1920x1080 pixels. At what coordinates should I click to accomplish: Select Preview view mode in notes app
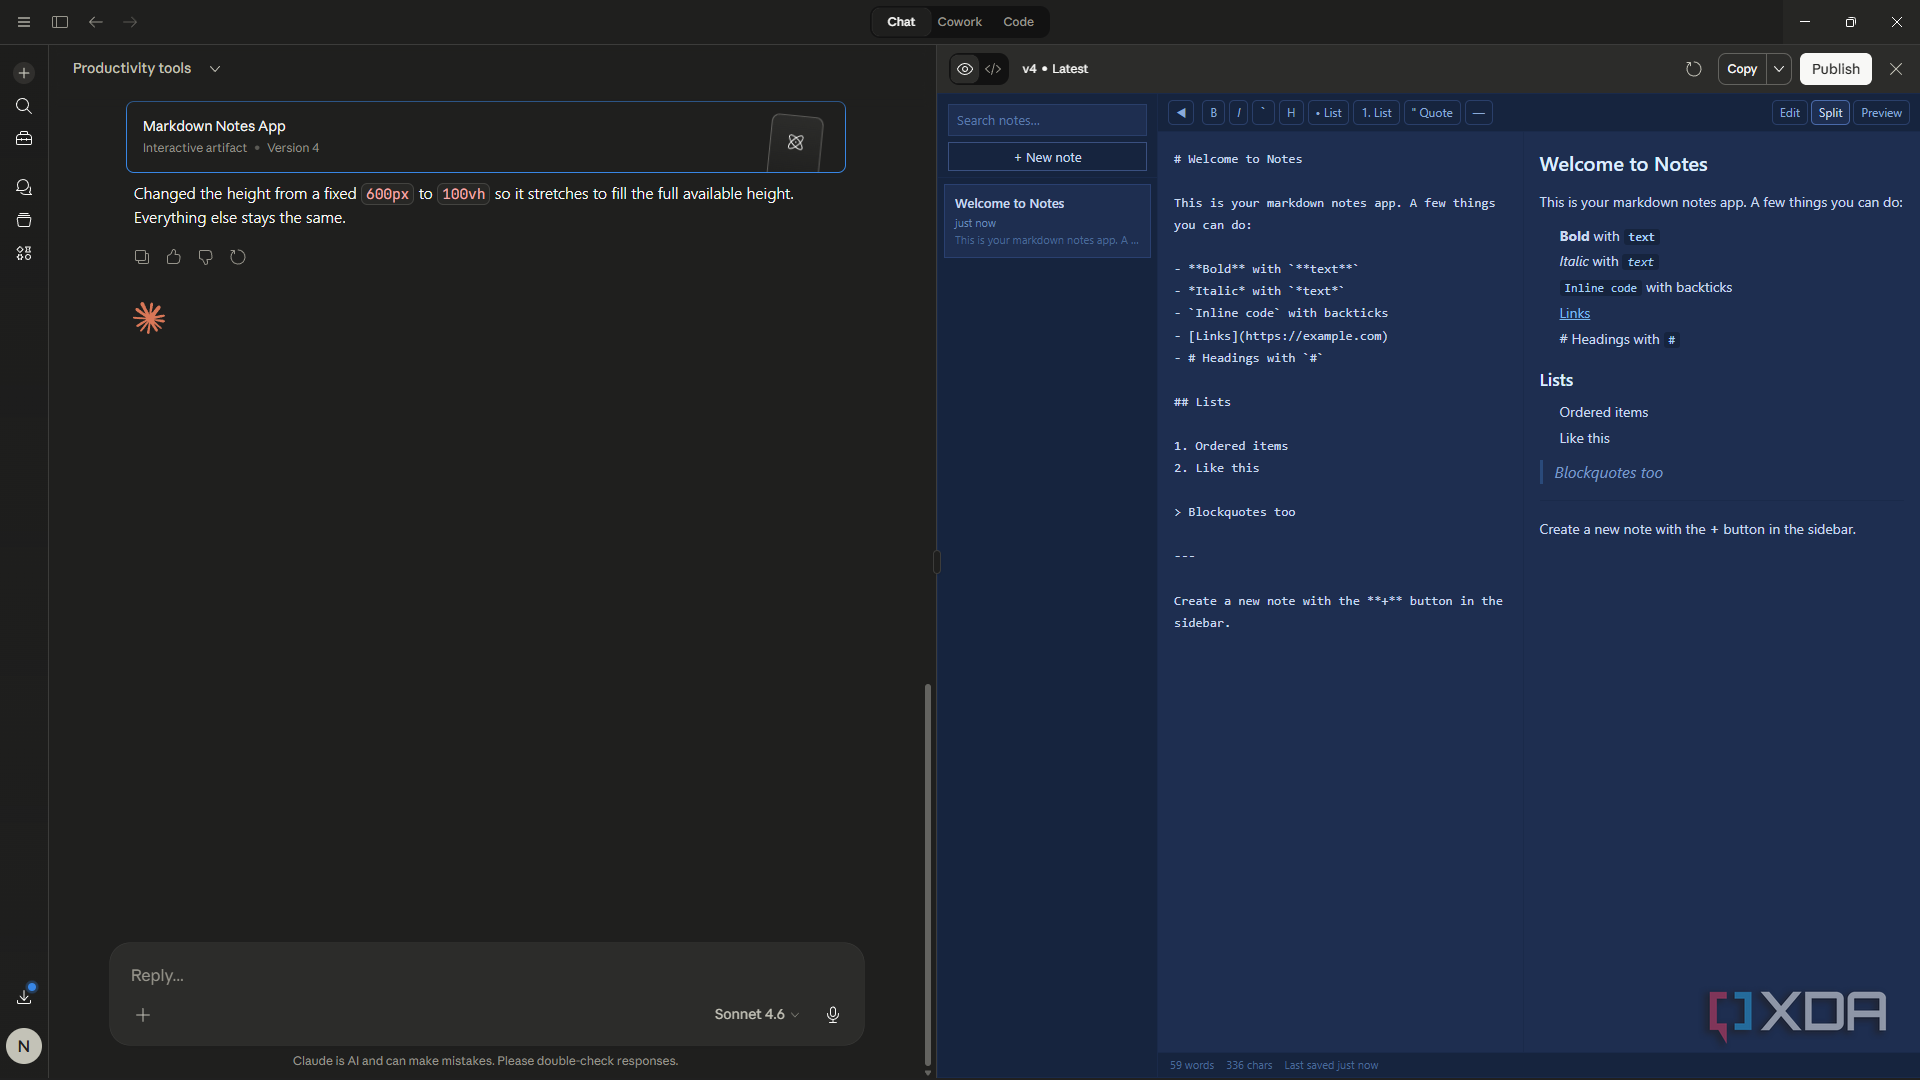1881,113
